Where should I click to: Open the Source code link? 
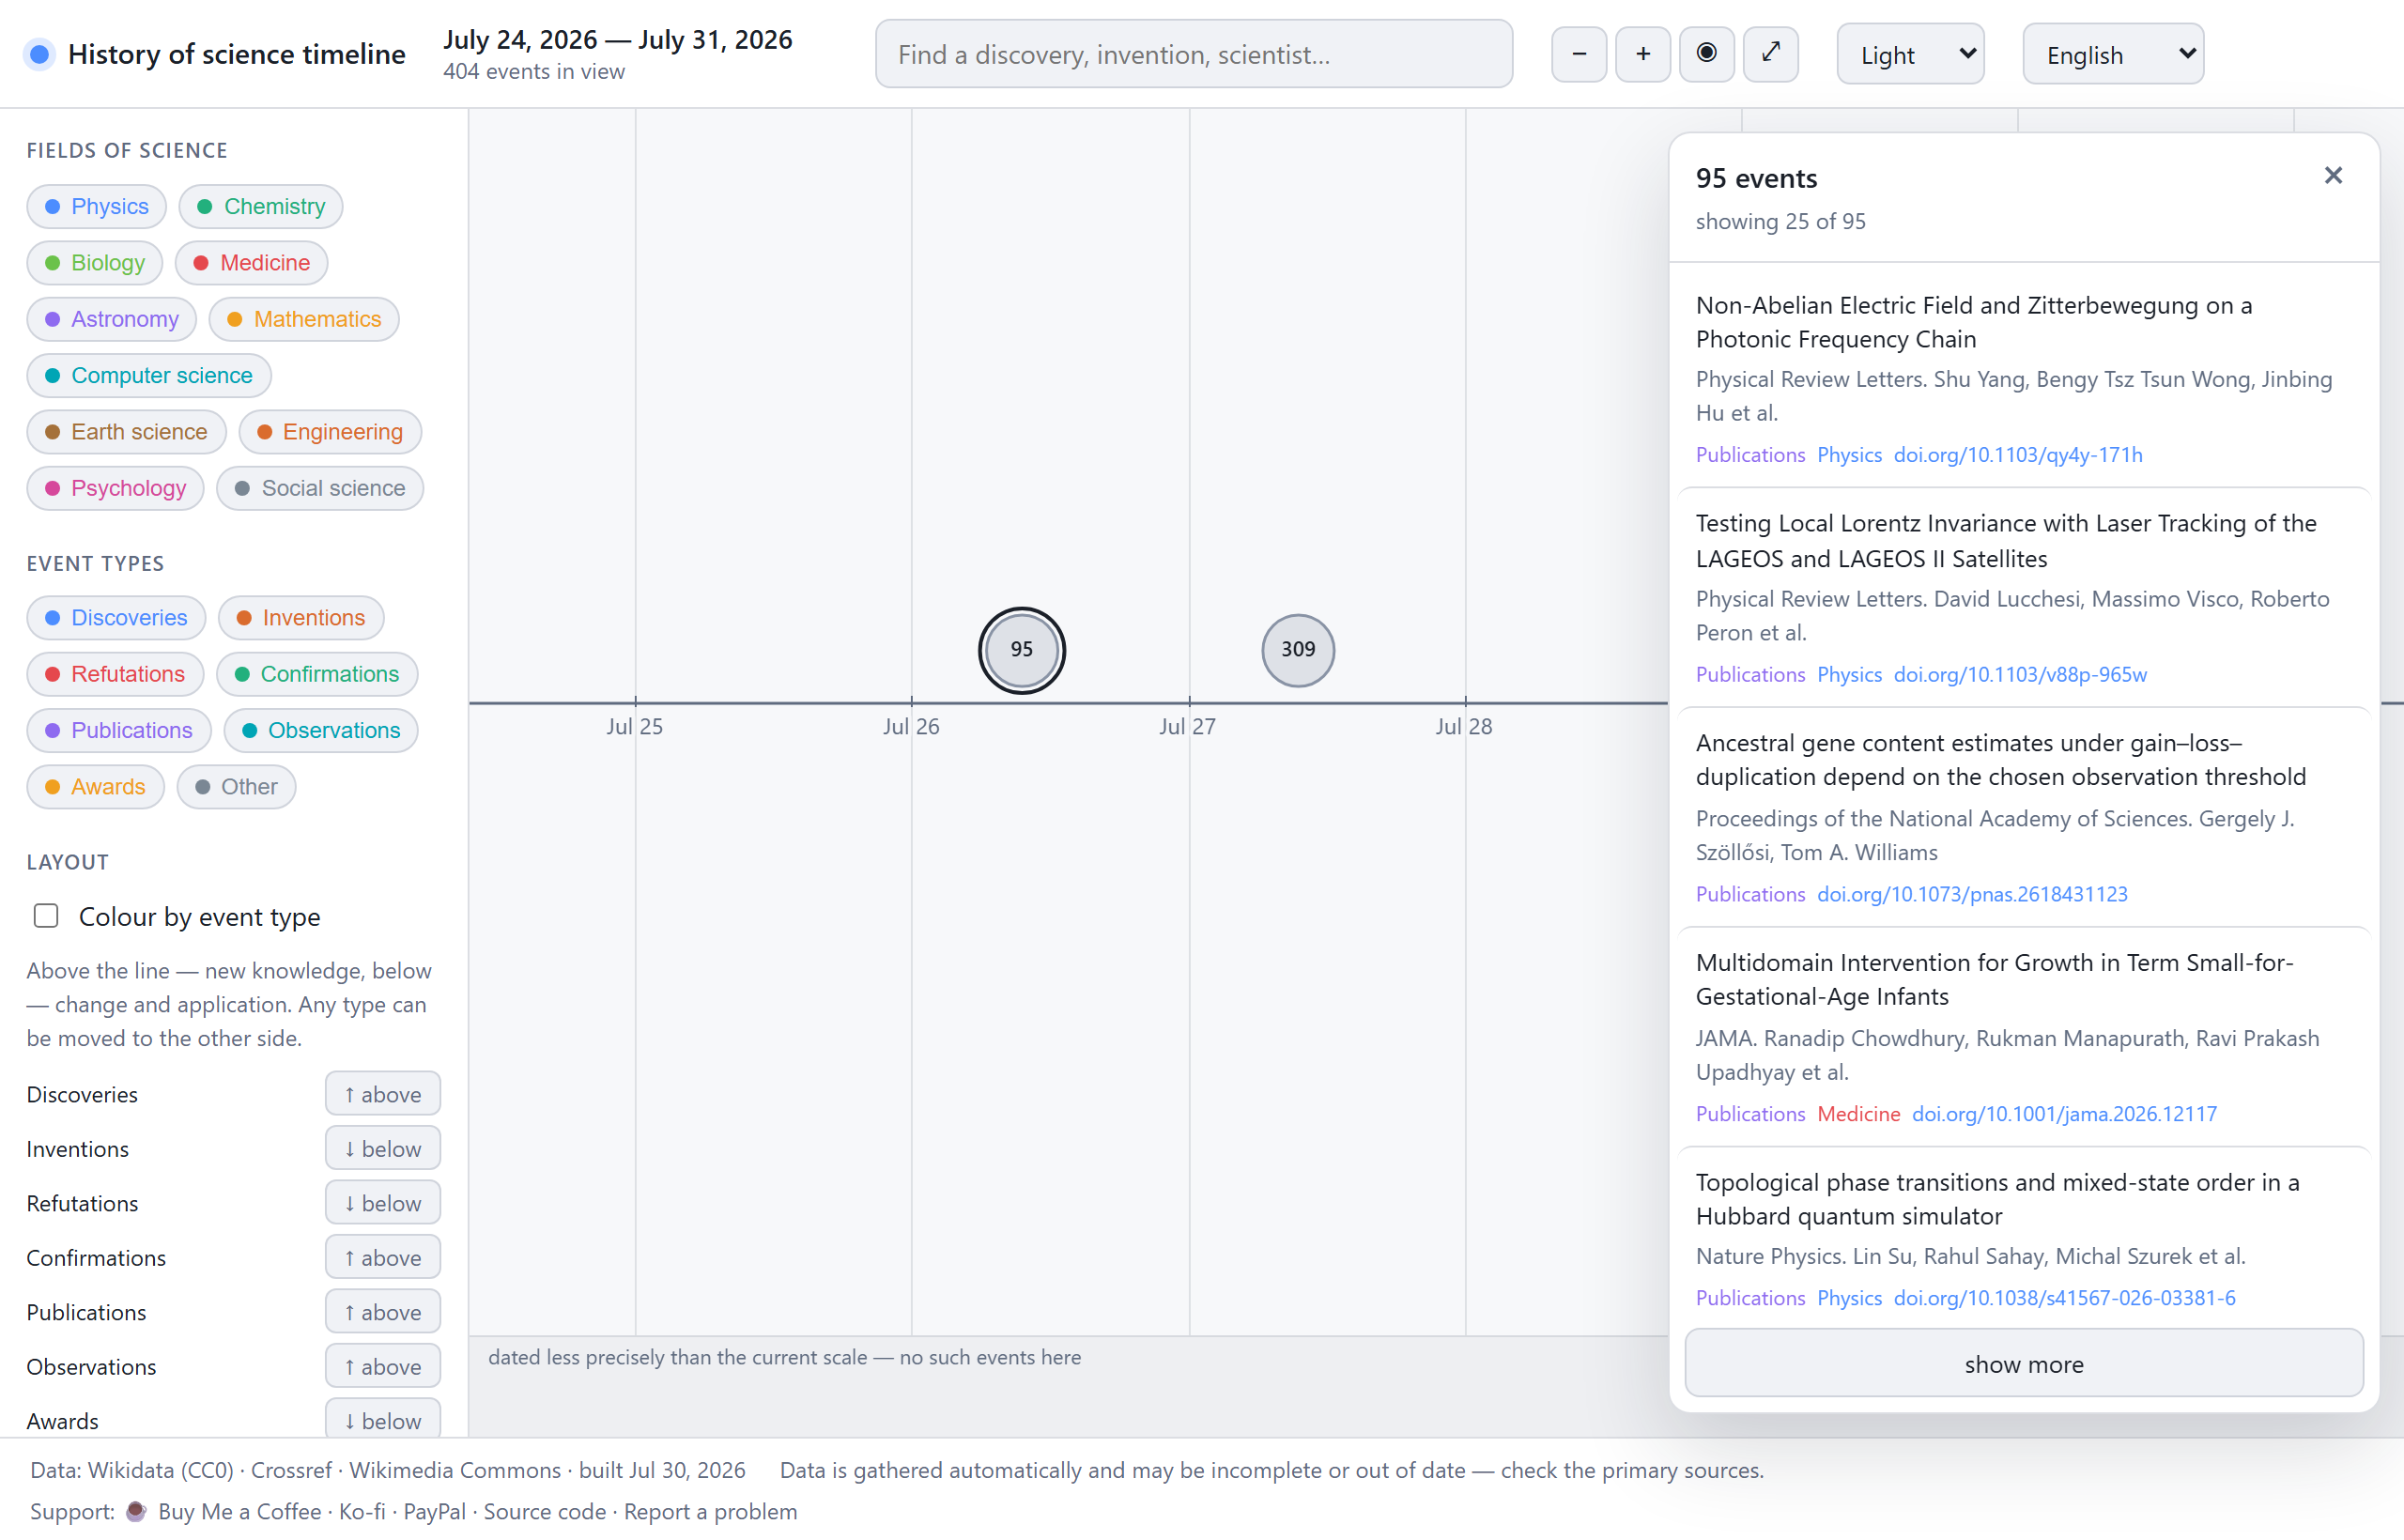pos(544,1511)
